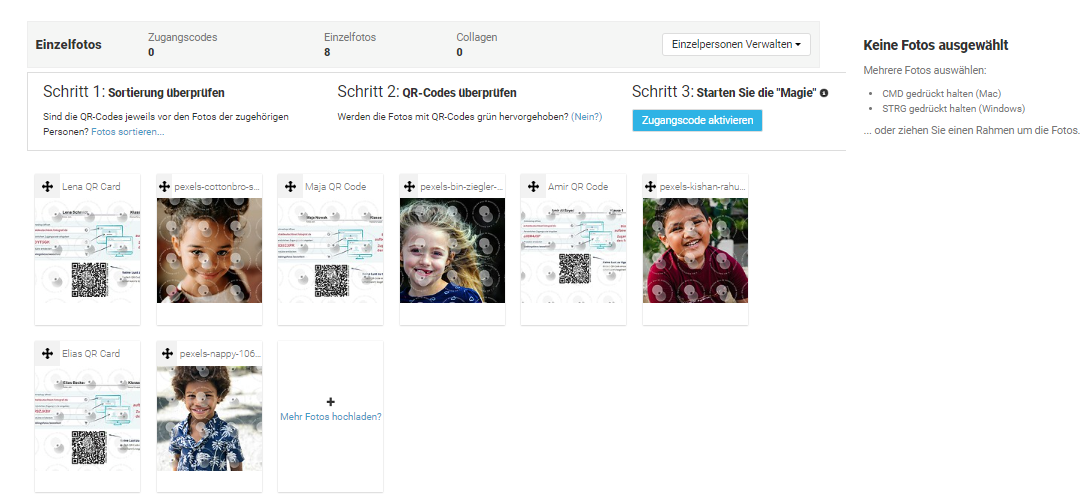This screenshot has width=1091, height=494.
Task: Click Schritt 2 QR-Codes überprüfen heading
Action: coord(427,92)
